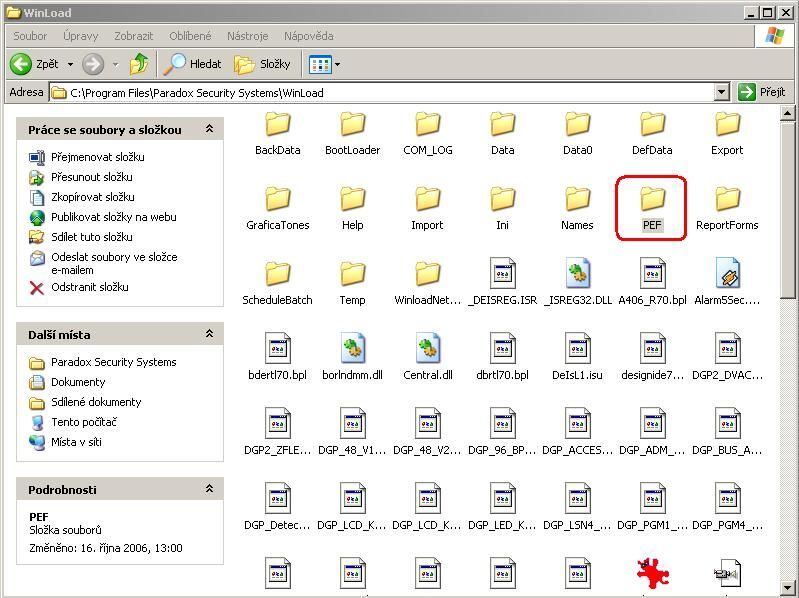Select the _DEISREG.ISR file
The width and height of the screenshot is (799, 598).
click(502, 274)
